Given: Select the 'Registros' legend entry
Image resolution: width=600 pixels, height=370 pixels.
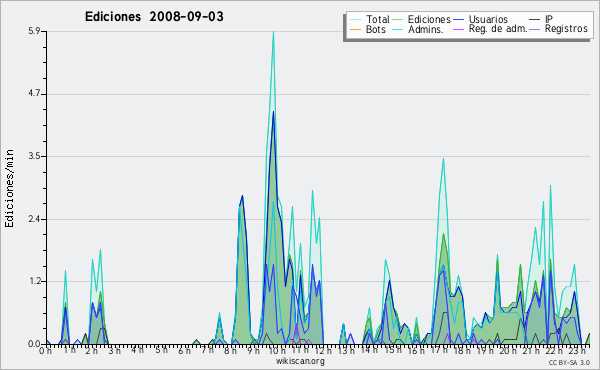Looking at the screenshot, I should point(559,29).
